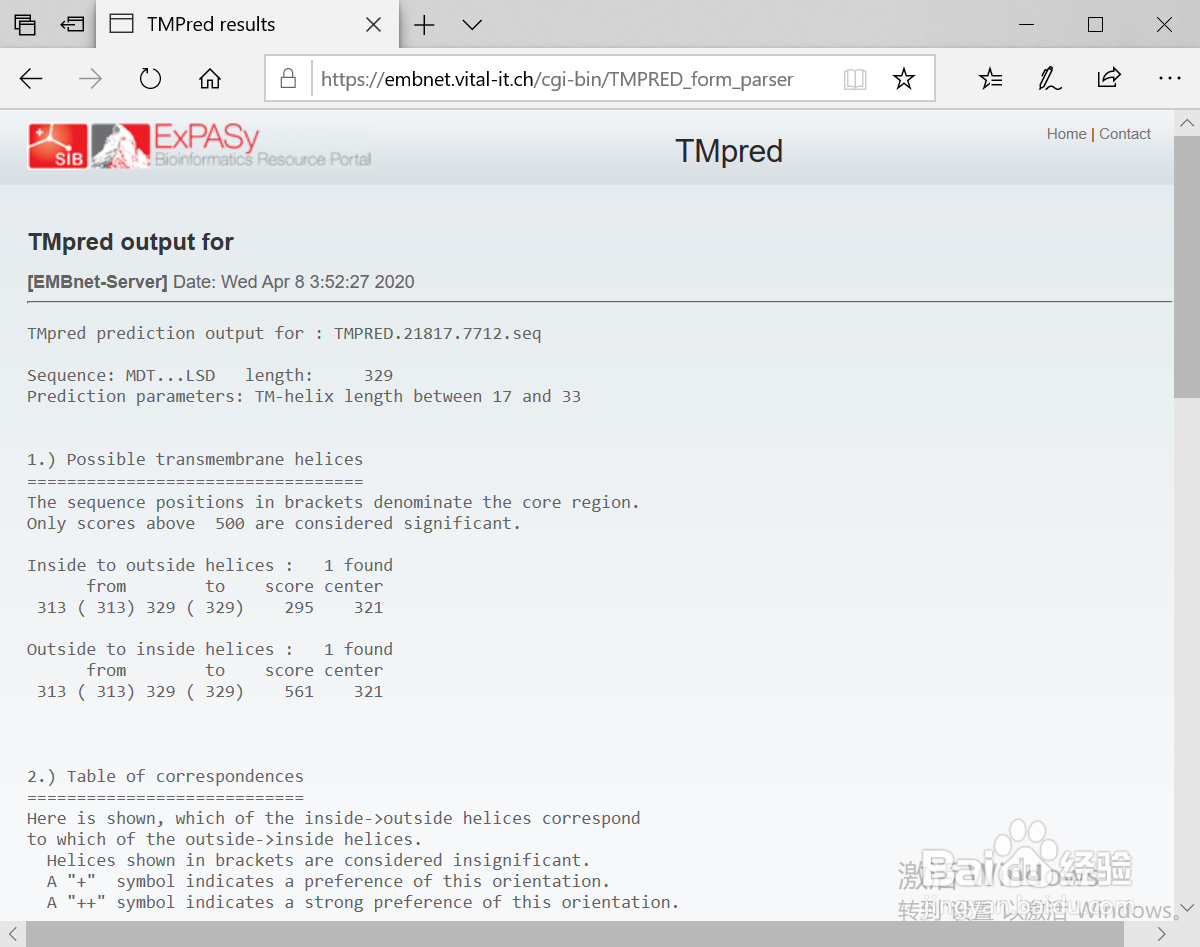Click the sequence length value 329
The height and width of the screenshot is (947, 1200).
click(378, 375)
